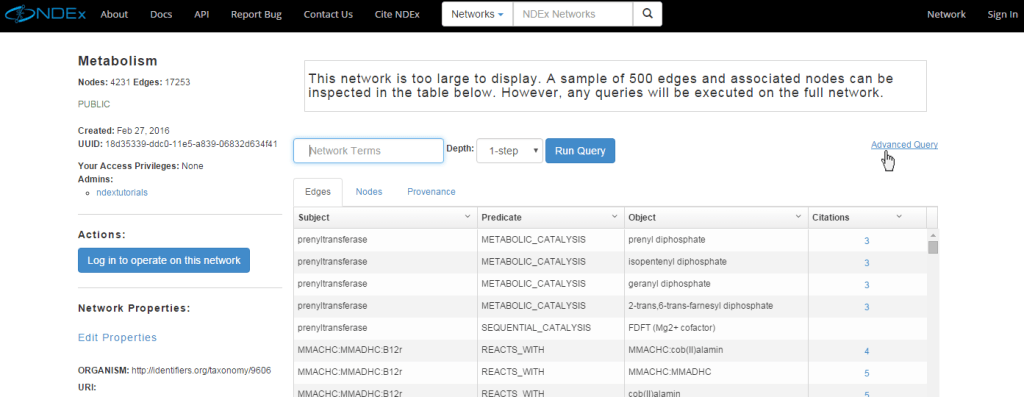The height and width of the screenshot is (397, 1024).
Task: Click the Run Query button
Action: (x=580, y=151)
